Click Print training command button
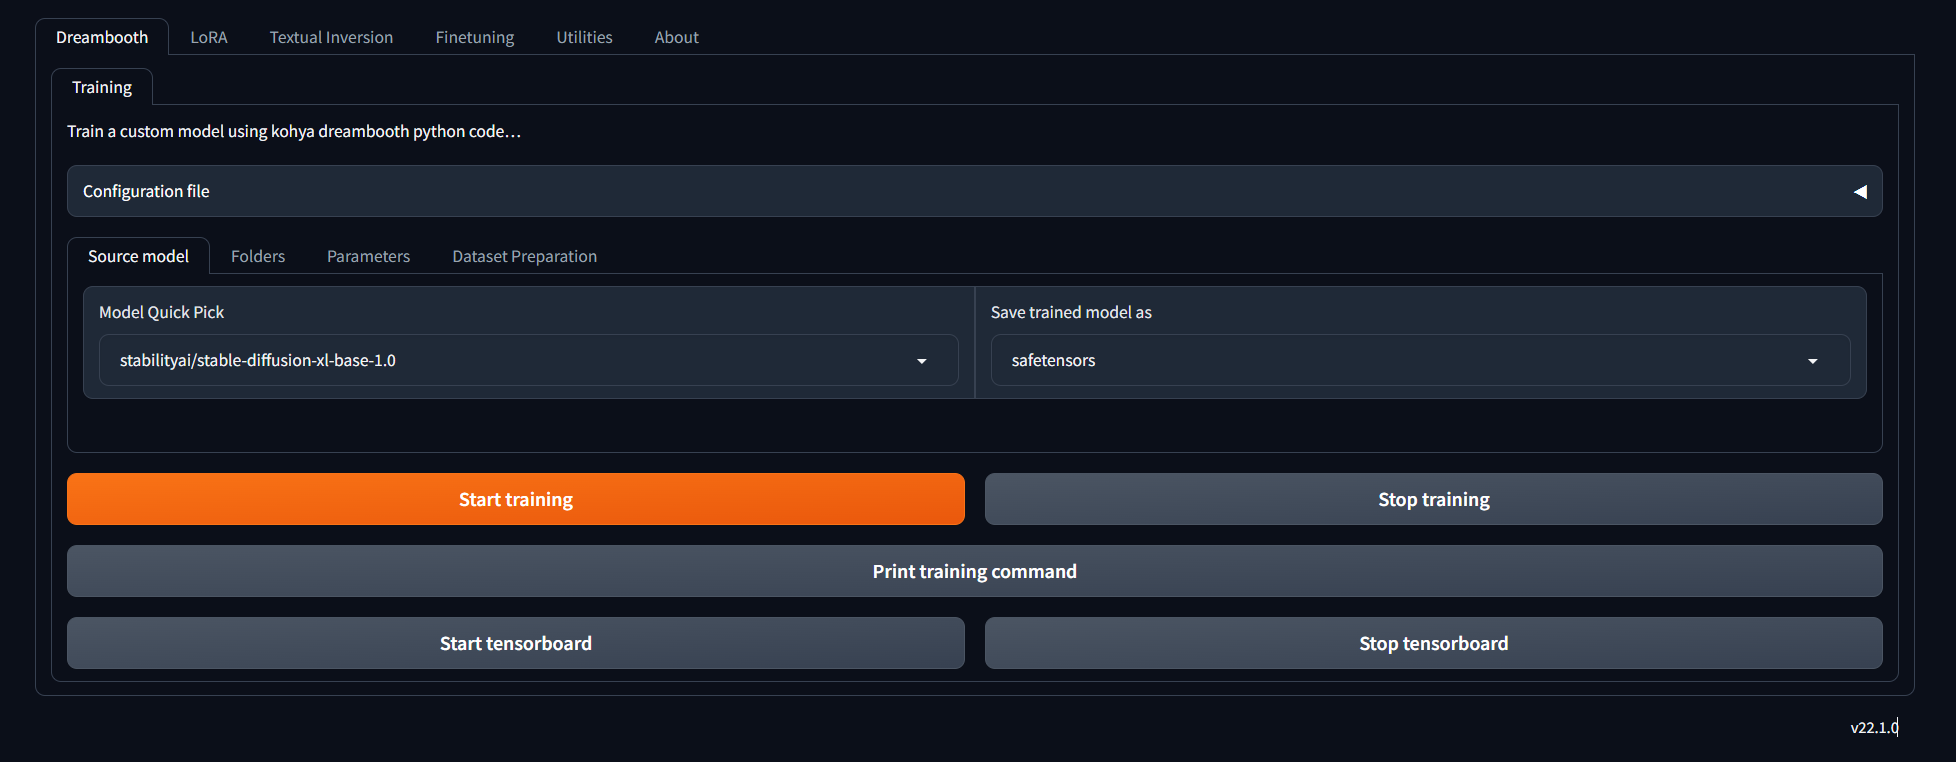Viewport: 1956px width, 762px height. [974, 571]
